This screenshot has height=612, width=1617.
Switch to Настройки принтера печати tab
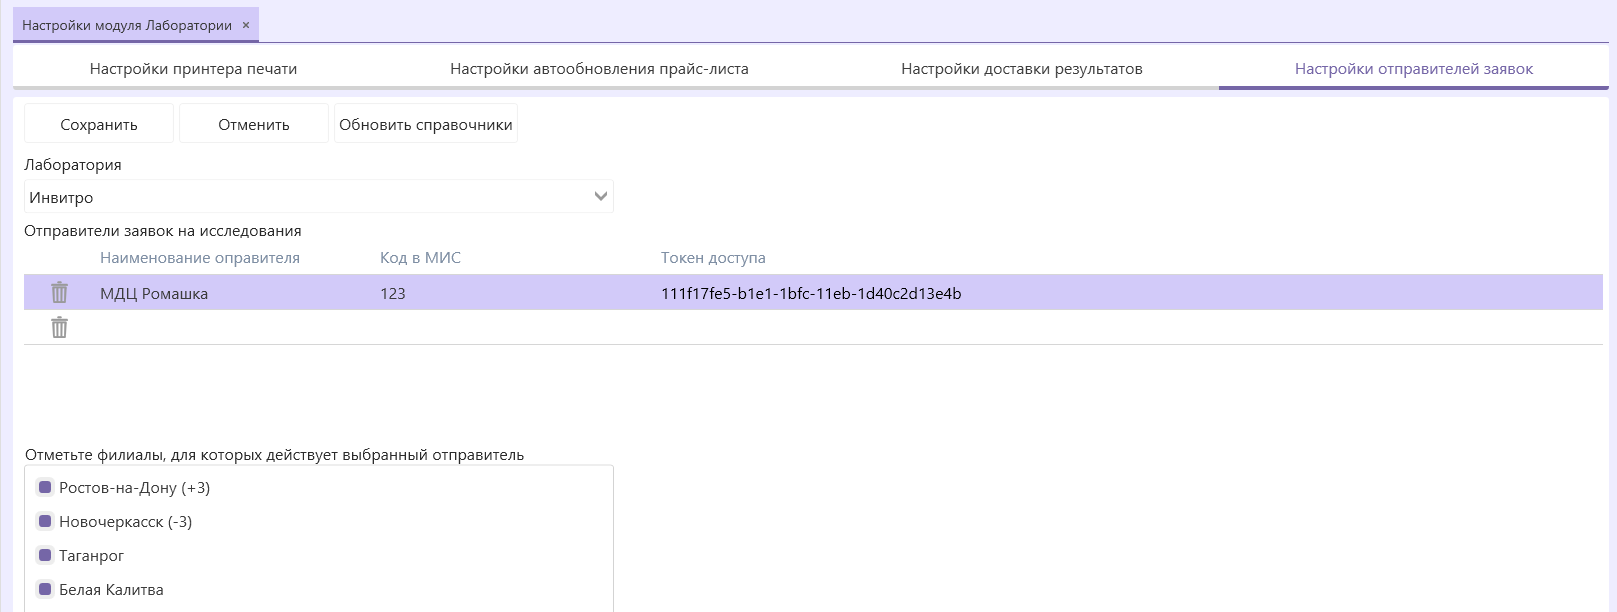(x=193, y=69)
